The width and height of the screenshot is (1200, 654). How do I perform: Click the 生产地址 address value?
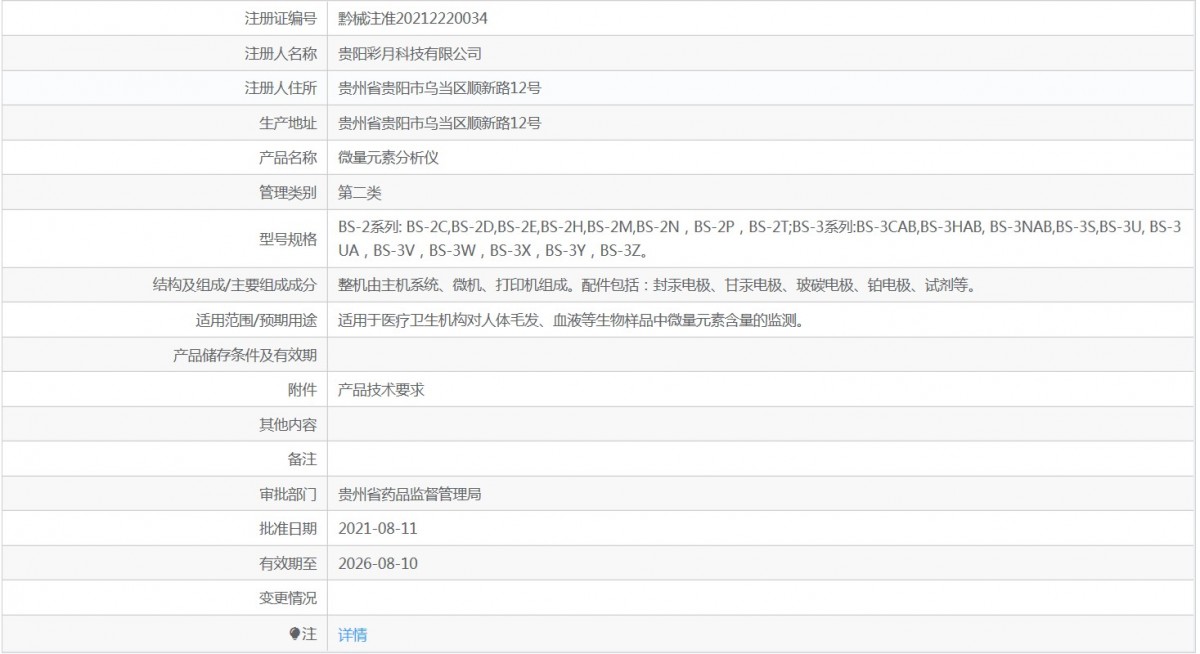pyautogui.click(x=440, y=123)
